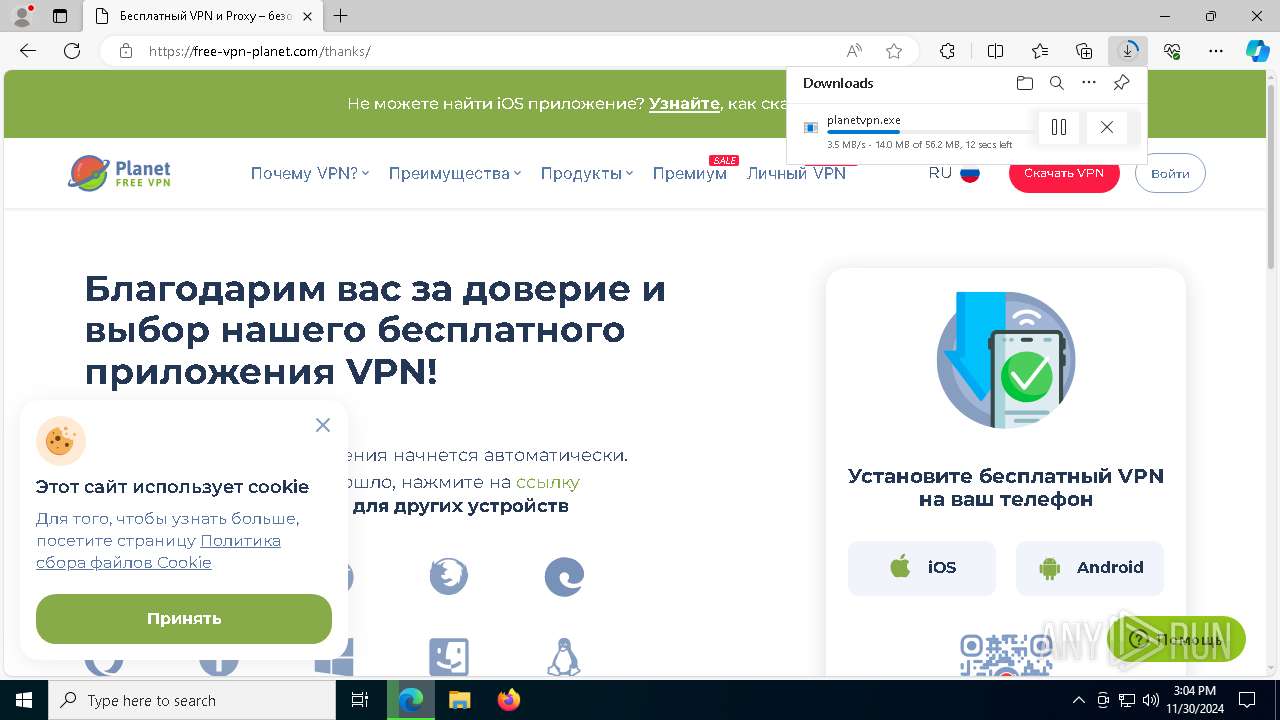
Task: Expand the Преимущества menu
Action: point(455,173)
